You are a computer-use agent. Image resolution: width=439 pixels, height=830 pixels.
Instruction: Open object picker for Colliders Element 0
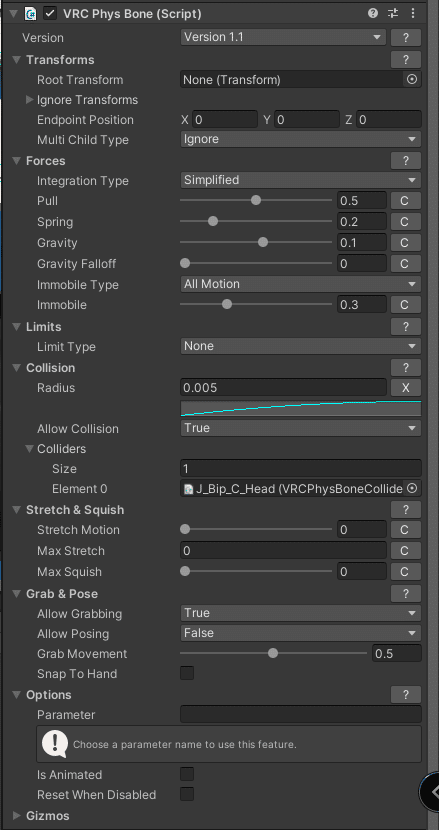pos(412,488)
